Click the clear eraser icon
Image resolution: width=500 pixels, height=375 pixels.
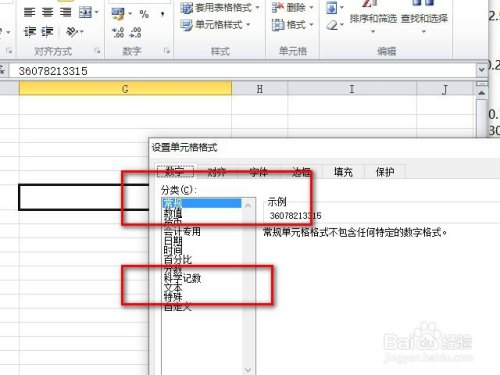click(x=332, y=25)
